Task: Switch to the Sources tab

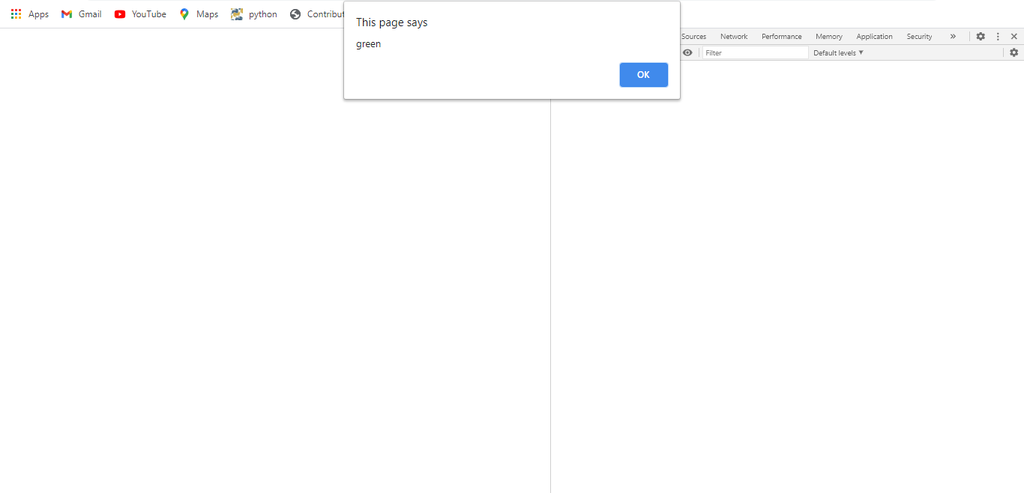Action: coord(694,36)
